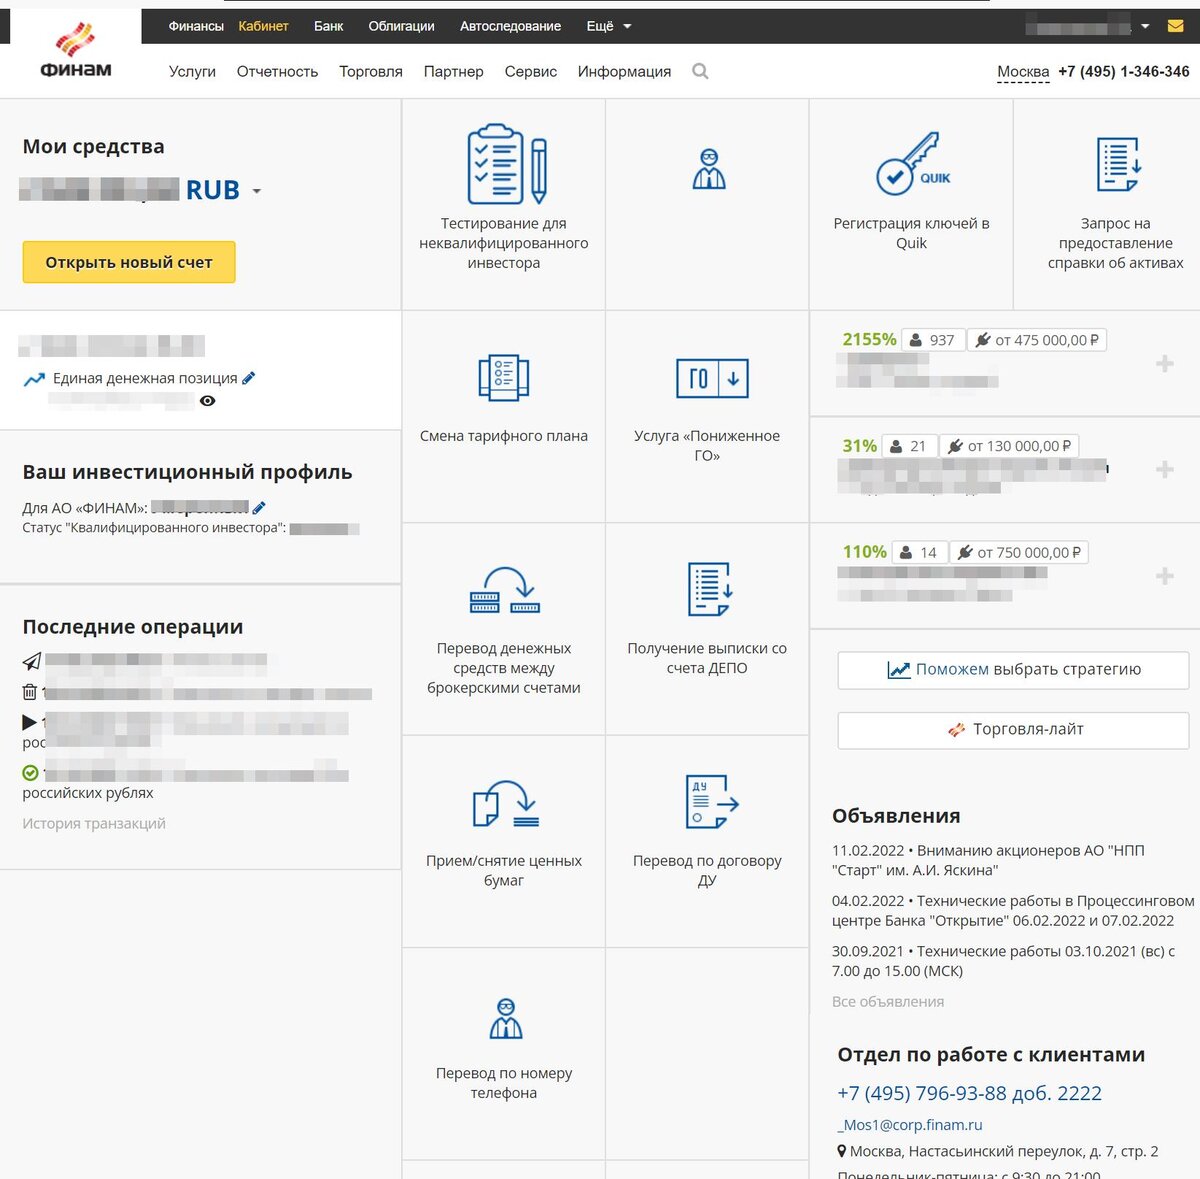Click the от 750 000,00 ₽ badge
The width and height of the screenshot is (1200, 1179).
(x=1020, y=552)
